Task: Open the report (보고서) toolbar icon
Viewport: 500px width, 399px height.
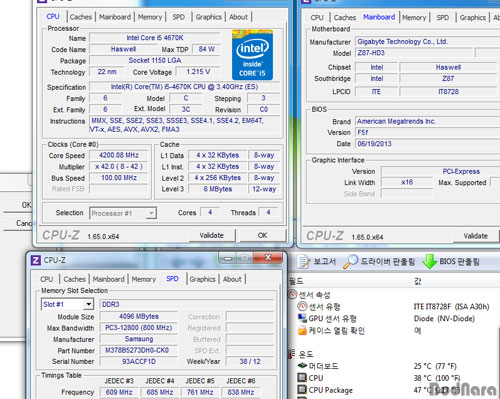Action: pyautogui.click(x=304, y=262)
